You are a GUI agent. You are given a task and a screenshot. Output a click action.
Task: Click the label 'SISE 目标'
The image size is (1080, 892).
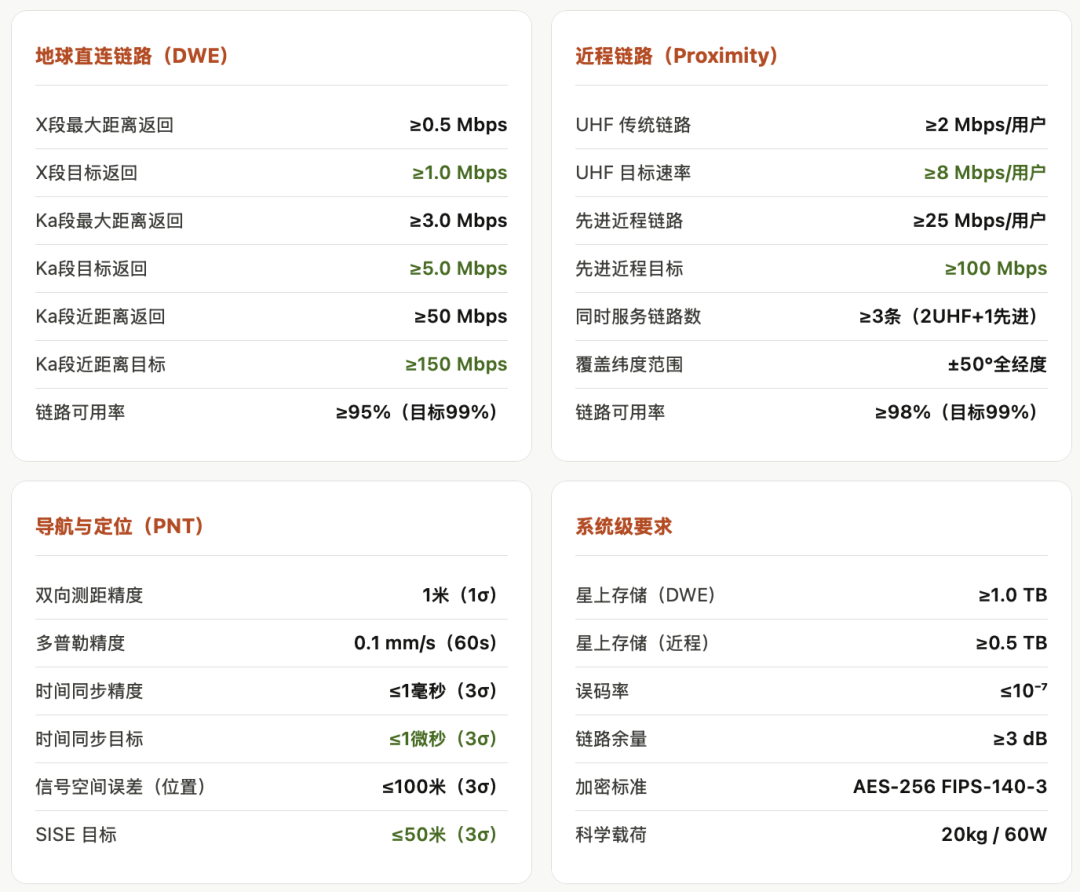point(76,835)
